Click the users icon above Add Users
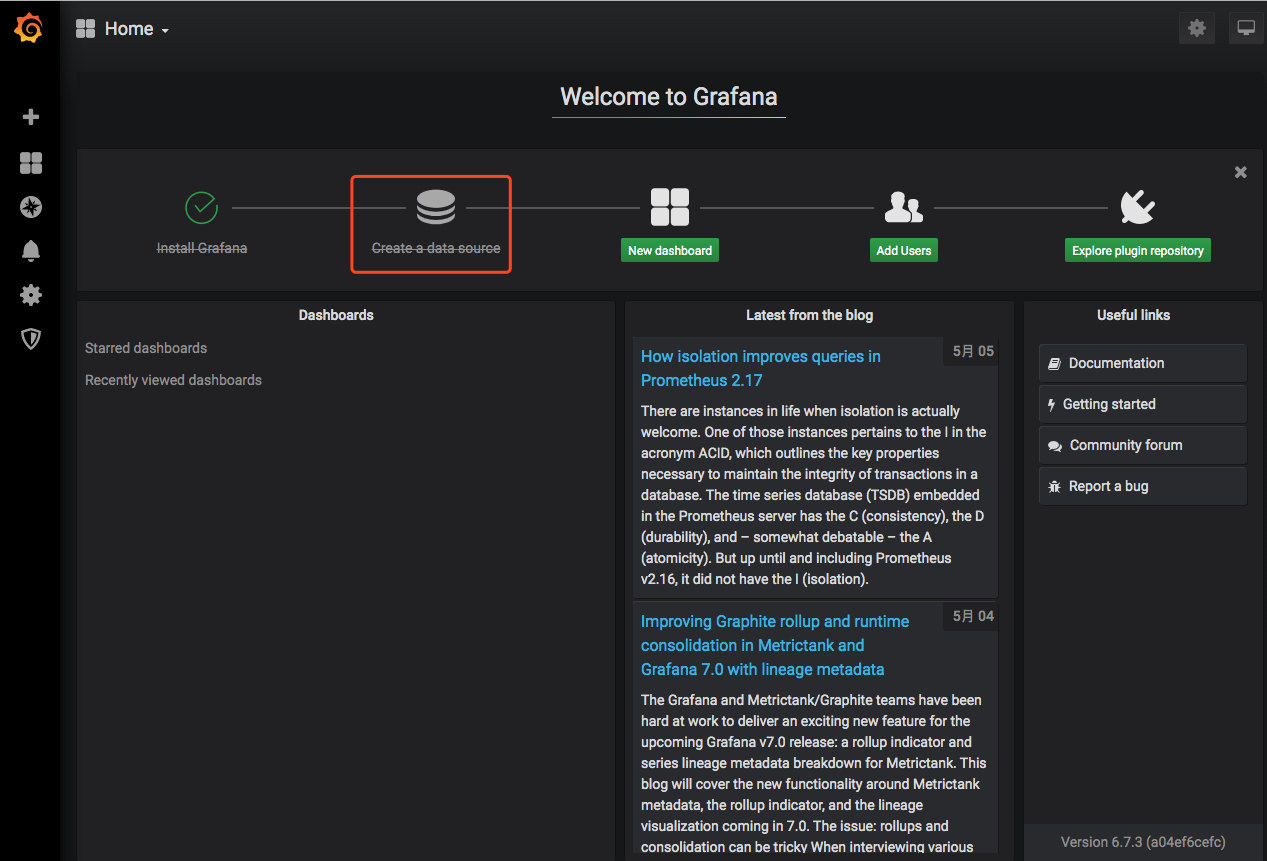Viewport: 1267px width, 861px height. click(x=904, y=207)
